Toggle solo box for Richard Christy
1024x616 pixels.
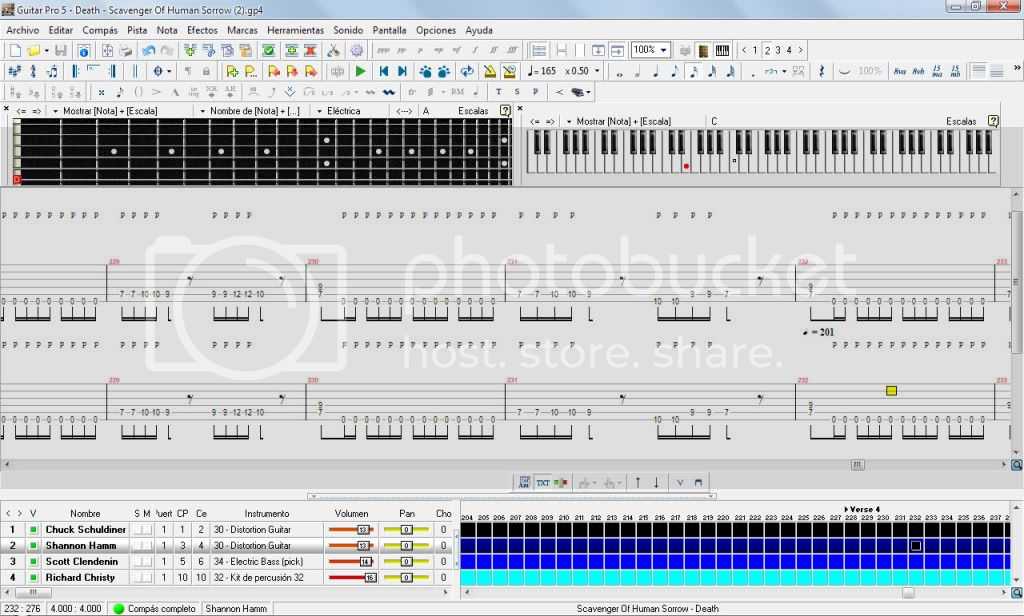pyautogui.click(x=137, y=577)
